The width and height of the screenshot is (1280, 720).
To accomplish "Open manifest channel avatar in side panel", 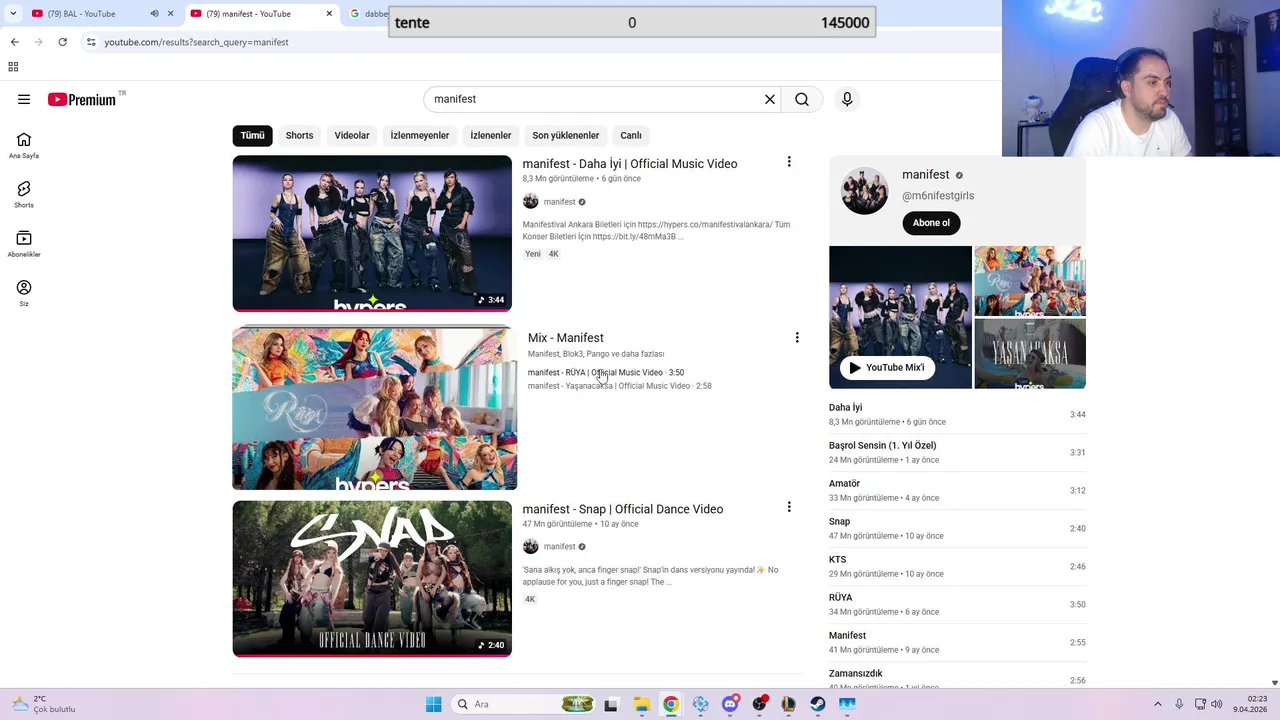I will click(x=865, y=190).
